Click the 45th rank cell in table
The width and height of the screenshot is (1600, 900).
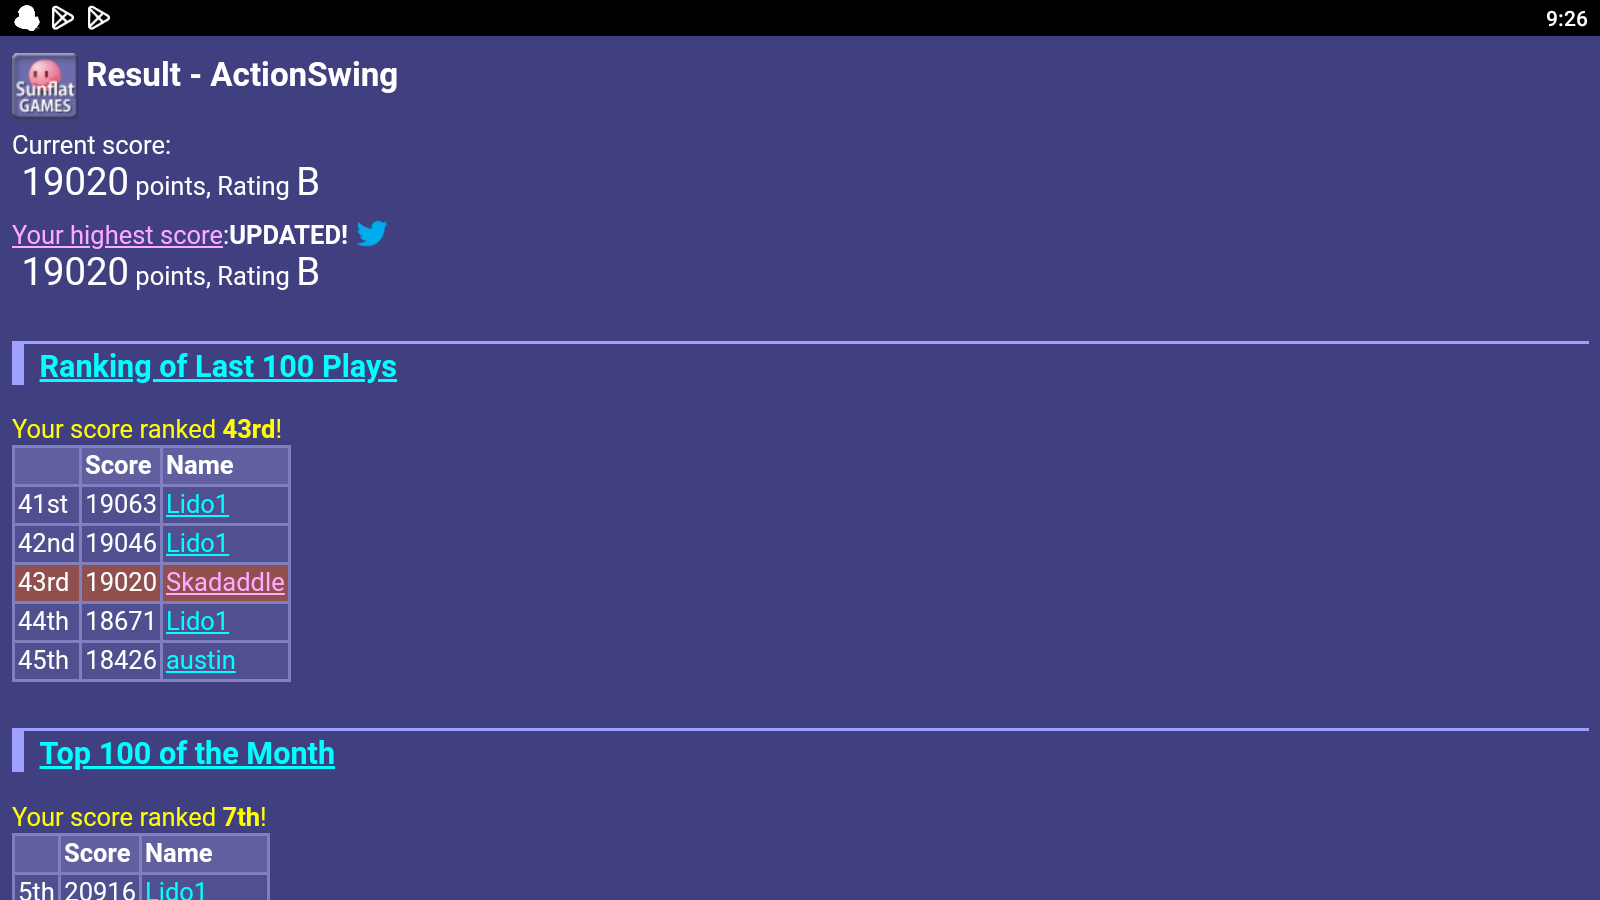[x=44, y=660]
